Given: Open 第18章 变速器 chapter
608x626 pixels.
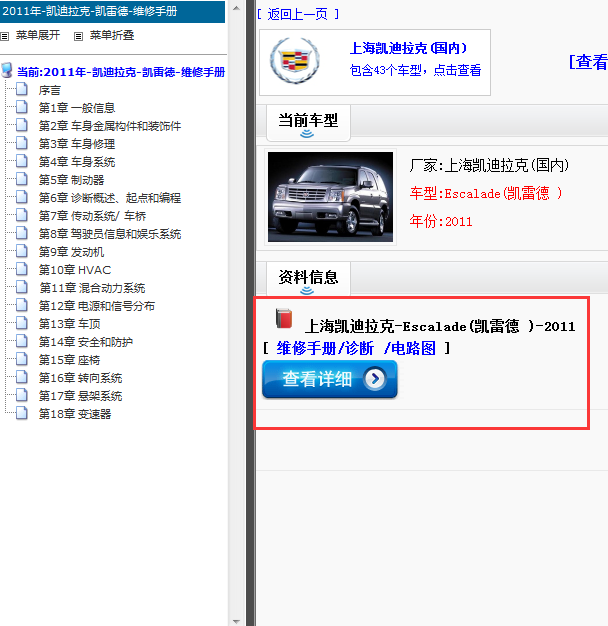Looking at the screenshot, I should [75, 414].
